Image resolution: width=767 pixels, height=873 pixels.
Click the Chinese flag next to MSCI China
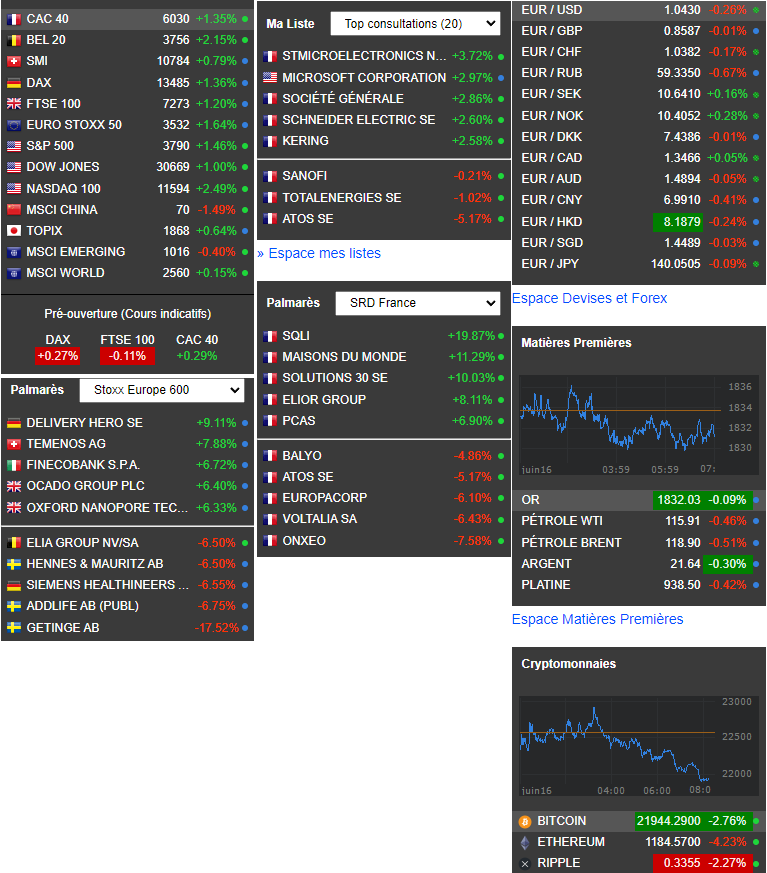[x=14, y=210]
